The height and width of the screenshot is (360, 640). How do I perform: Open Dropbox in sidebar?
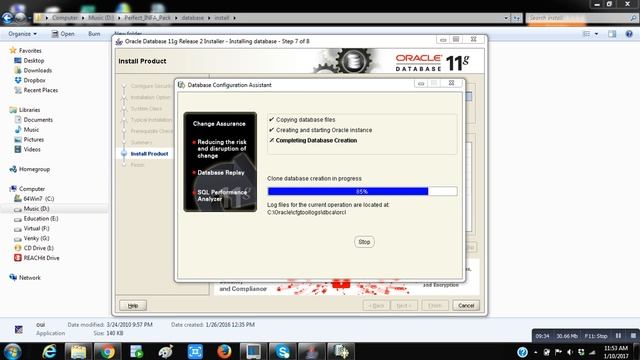point(34,80)
